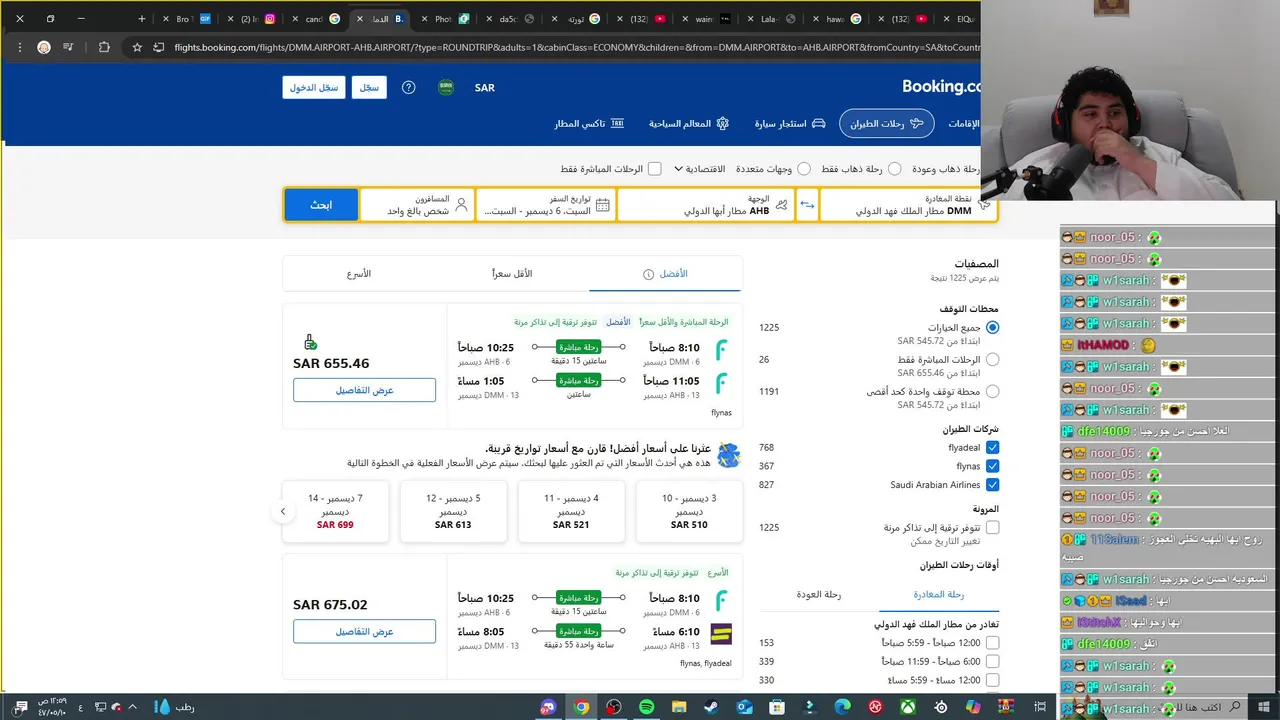Open the car rental استئجار سيارة section

789,123
